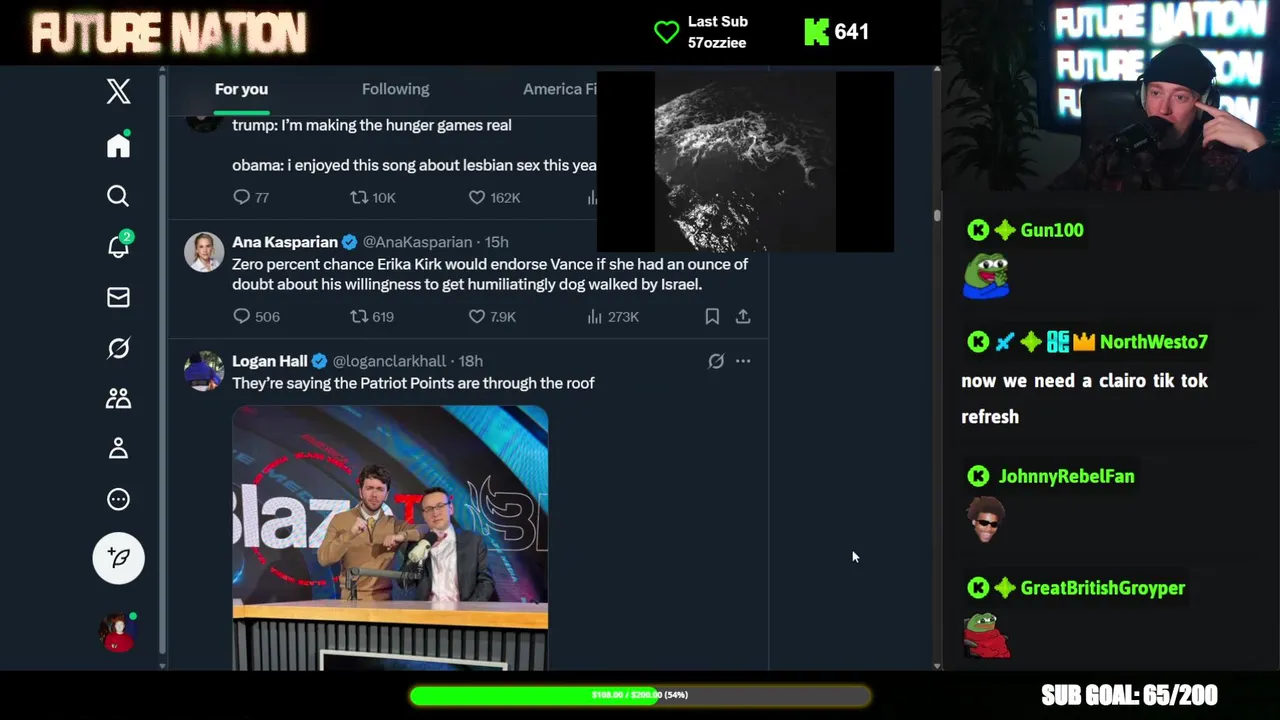The height and width of the screenshot is (720, 1280).
Task: Open the Ana Kasparian name link
Action: tap(285, 242)
